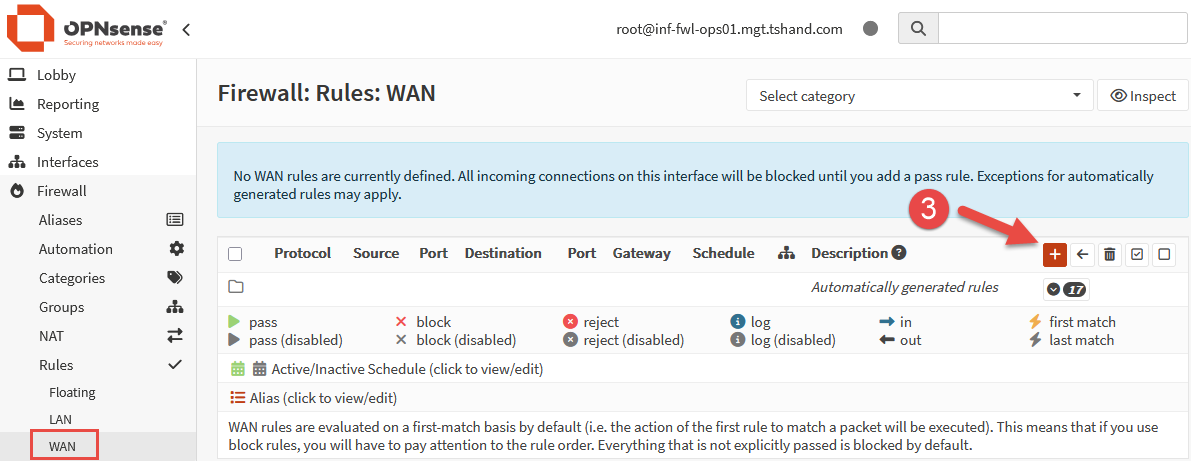Toggle the select-all rules checkbox
This screenshot has height=461, width=1191.
(235, 254)
